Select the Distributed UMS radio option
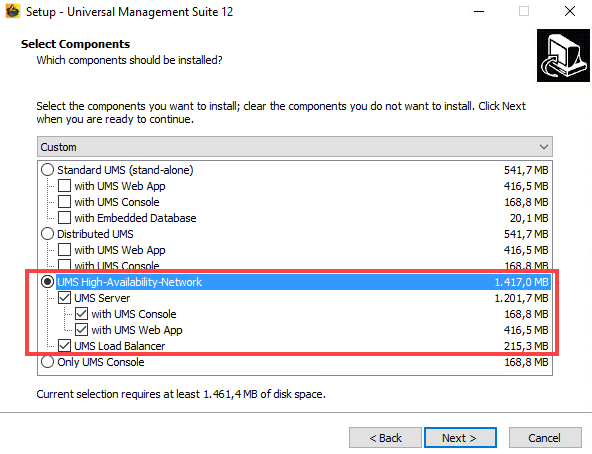 point(47,234)
